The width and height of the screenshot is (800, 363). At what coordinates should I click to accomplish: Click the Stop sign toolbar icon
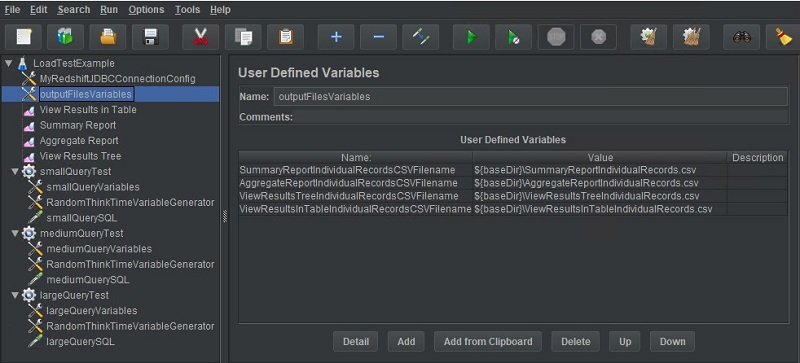click(556, 37)
